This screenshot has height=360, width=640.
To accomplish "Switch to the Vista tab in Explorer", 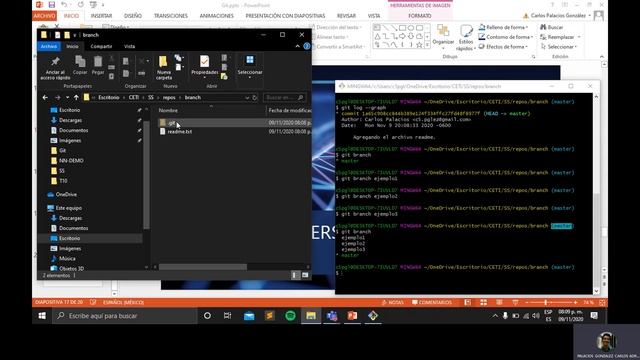I will click(129, 47).
